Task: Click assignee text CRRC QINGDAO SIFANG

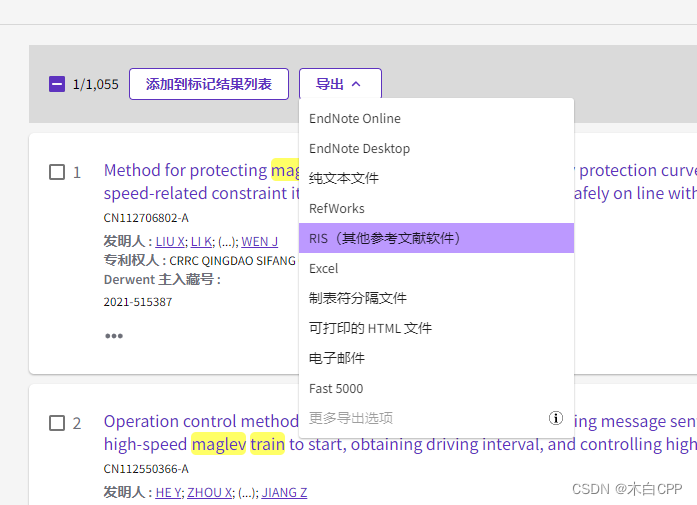Action: coord(232,261)
